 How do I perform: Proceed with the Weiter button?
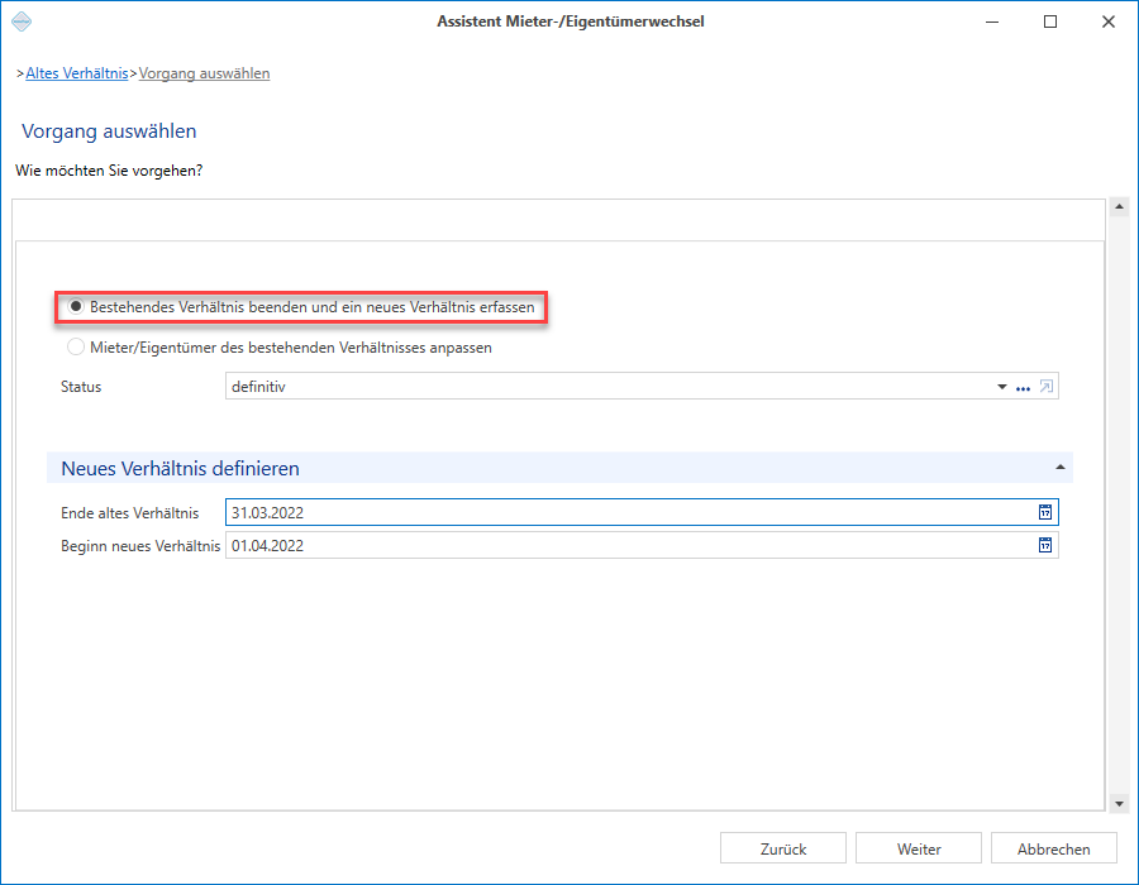tap(918, 849)
